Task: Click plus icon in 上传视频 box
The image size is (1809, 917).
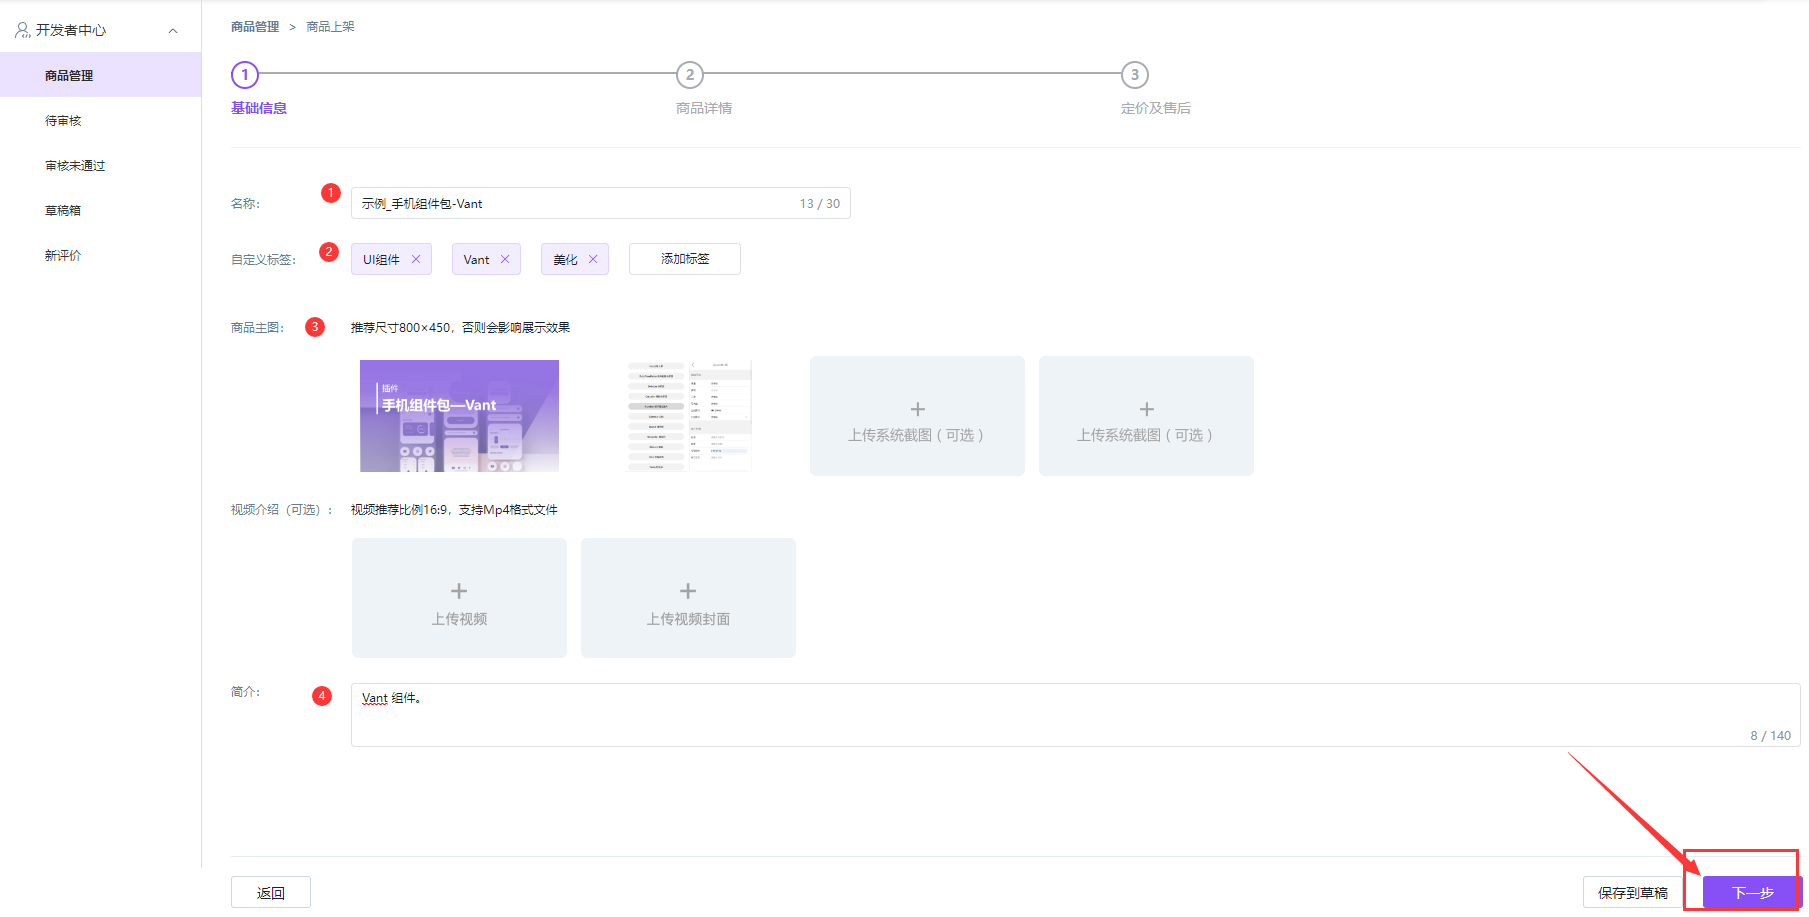Action: (459, 591)
